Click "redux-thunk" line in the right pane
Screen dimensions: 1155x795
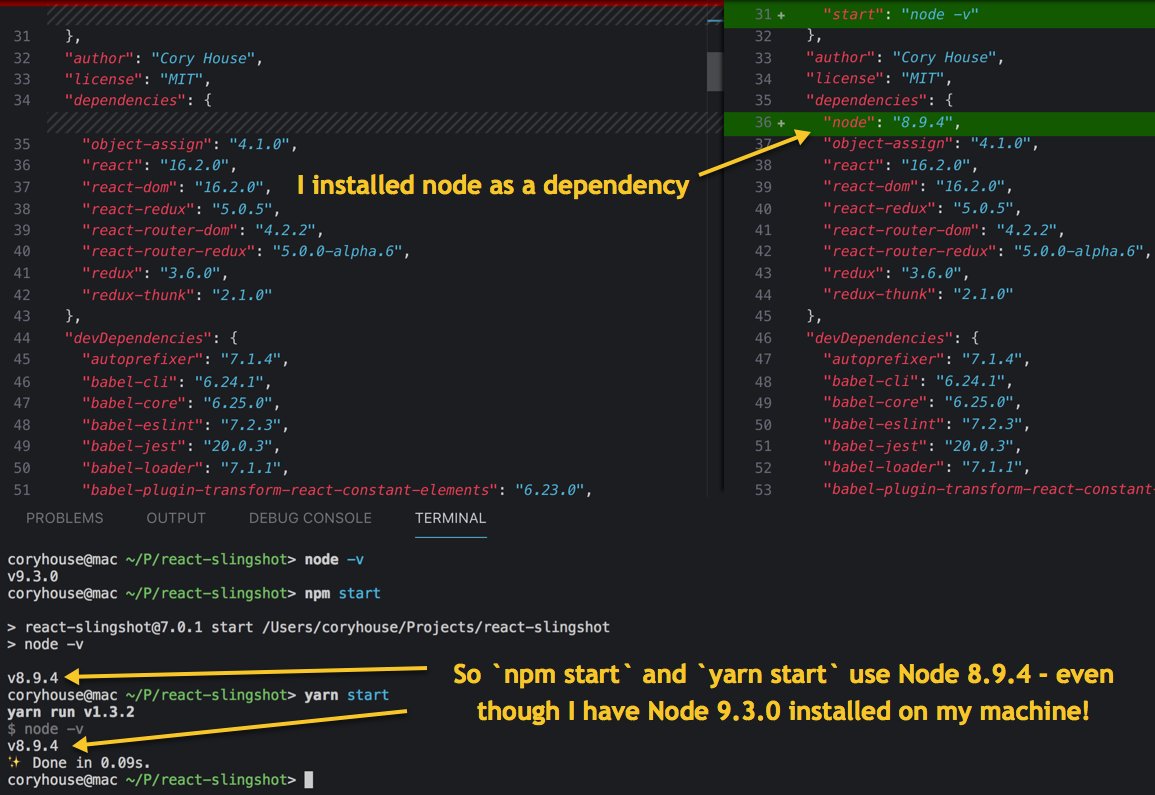(918, 295)
